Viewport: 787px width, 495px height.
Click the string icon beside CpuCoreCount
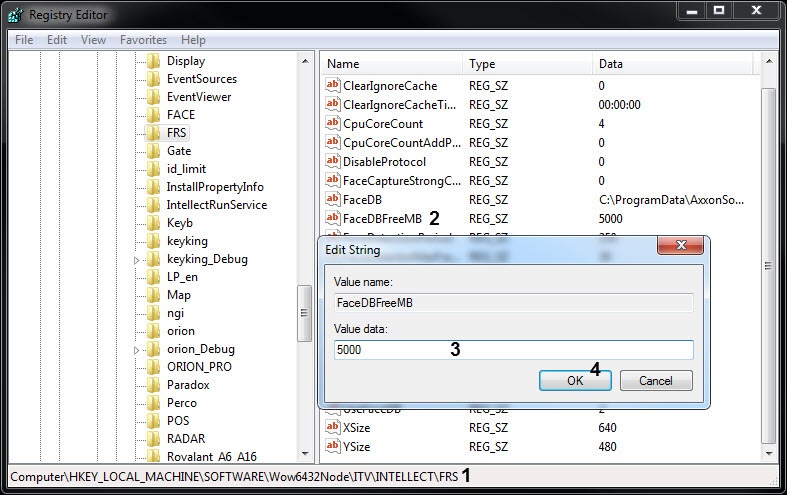334,124
